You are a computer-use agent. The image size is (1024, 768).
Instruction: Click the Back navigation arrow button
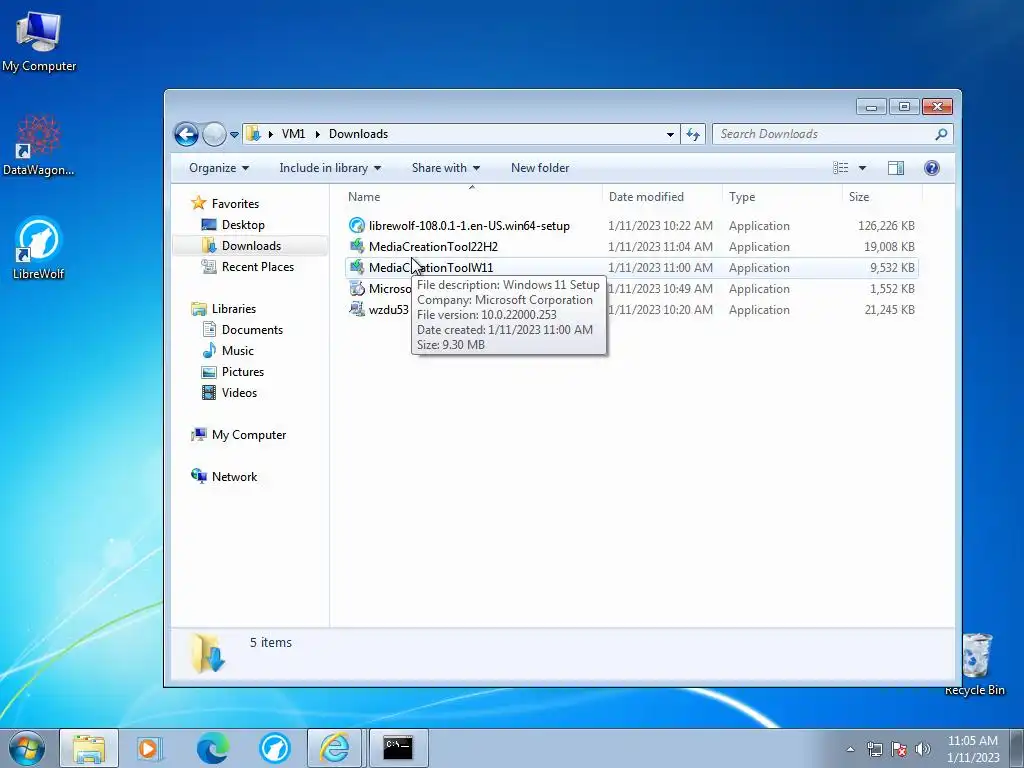click(186, 135)
